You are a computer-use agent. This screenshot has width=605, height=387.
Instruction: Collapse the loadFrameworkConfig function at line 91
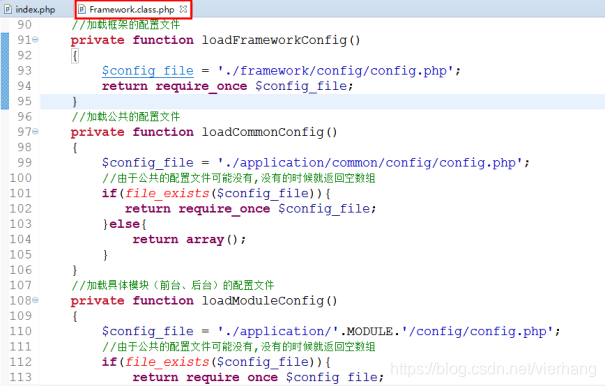[35, 39]
